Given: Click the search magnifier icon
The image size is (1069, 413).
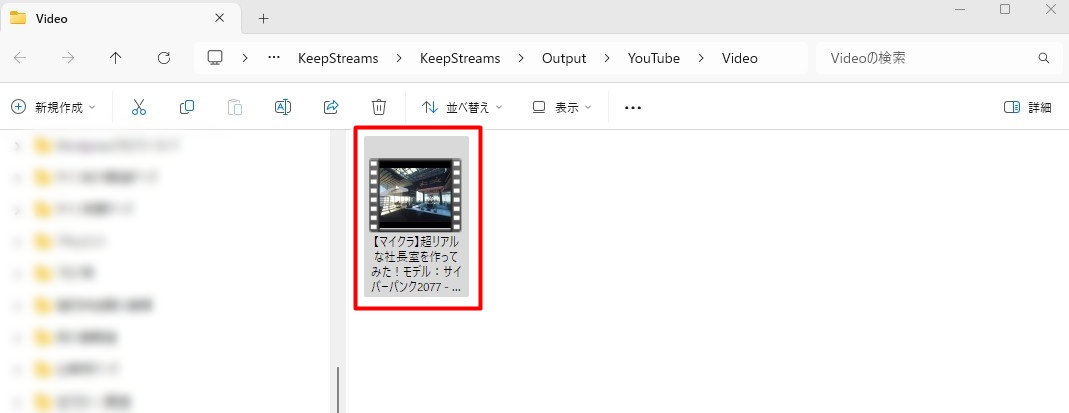Looking at the screenshot, I should point(1044,58).
